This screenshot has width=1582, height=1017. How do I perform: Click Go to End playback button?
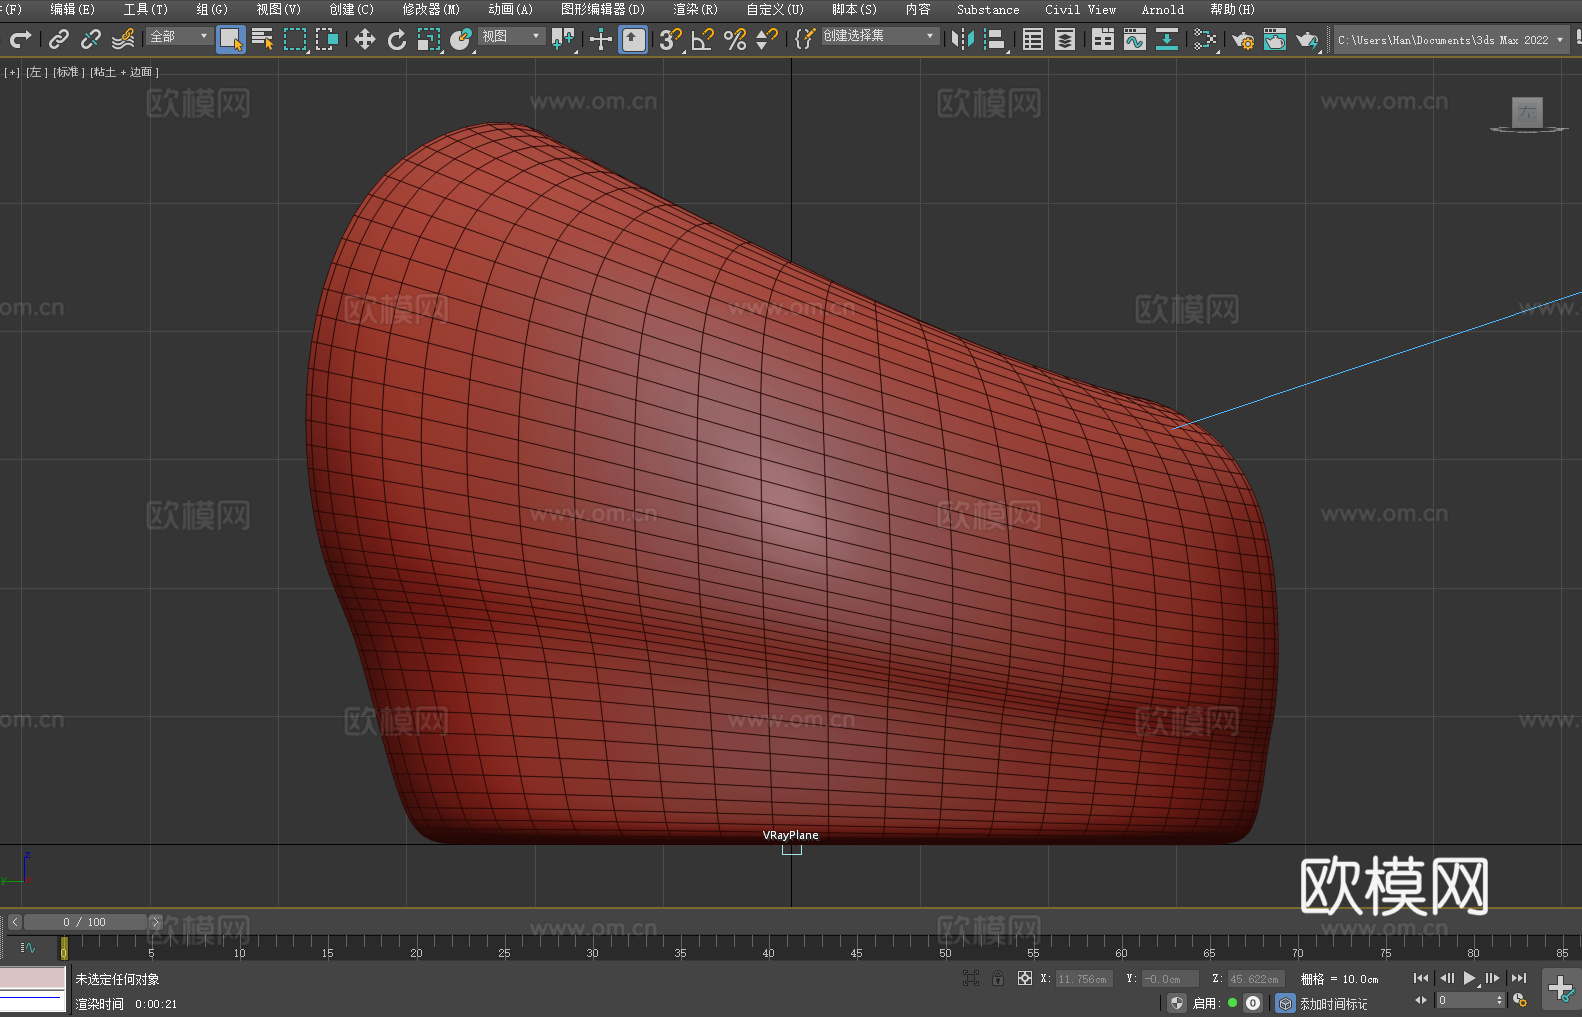(1519, 978)
